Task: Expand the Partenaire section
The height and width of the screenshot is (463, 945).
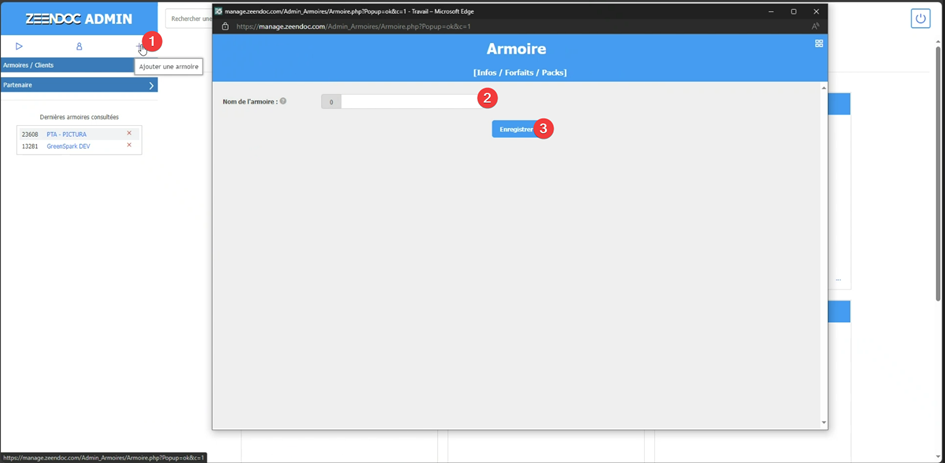Action: click(151, 85)
